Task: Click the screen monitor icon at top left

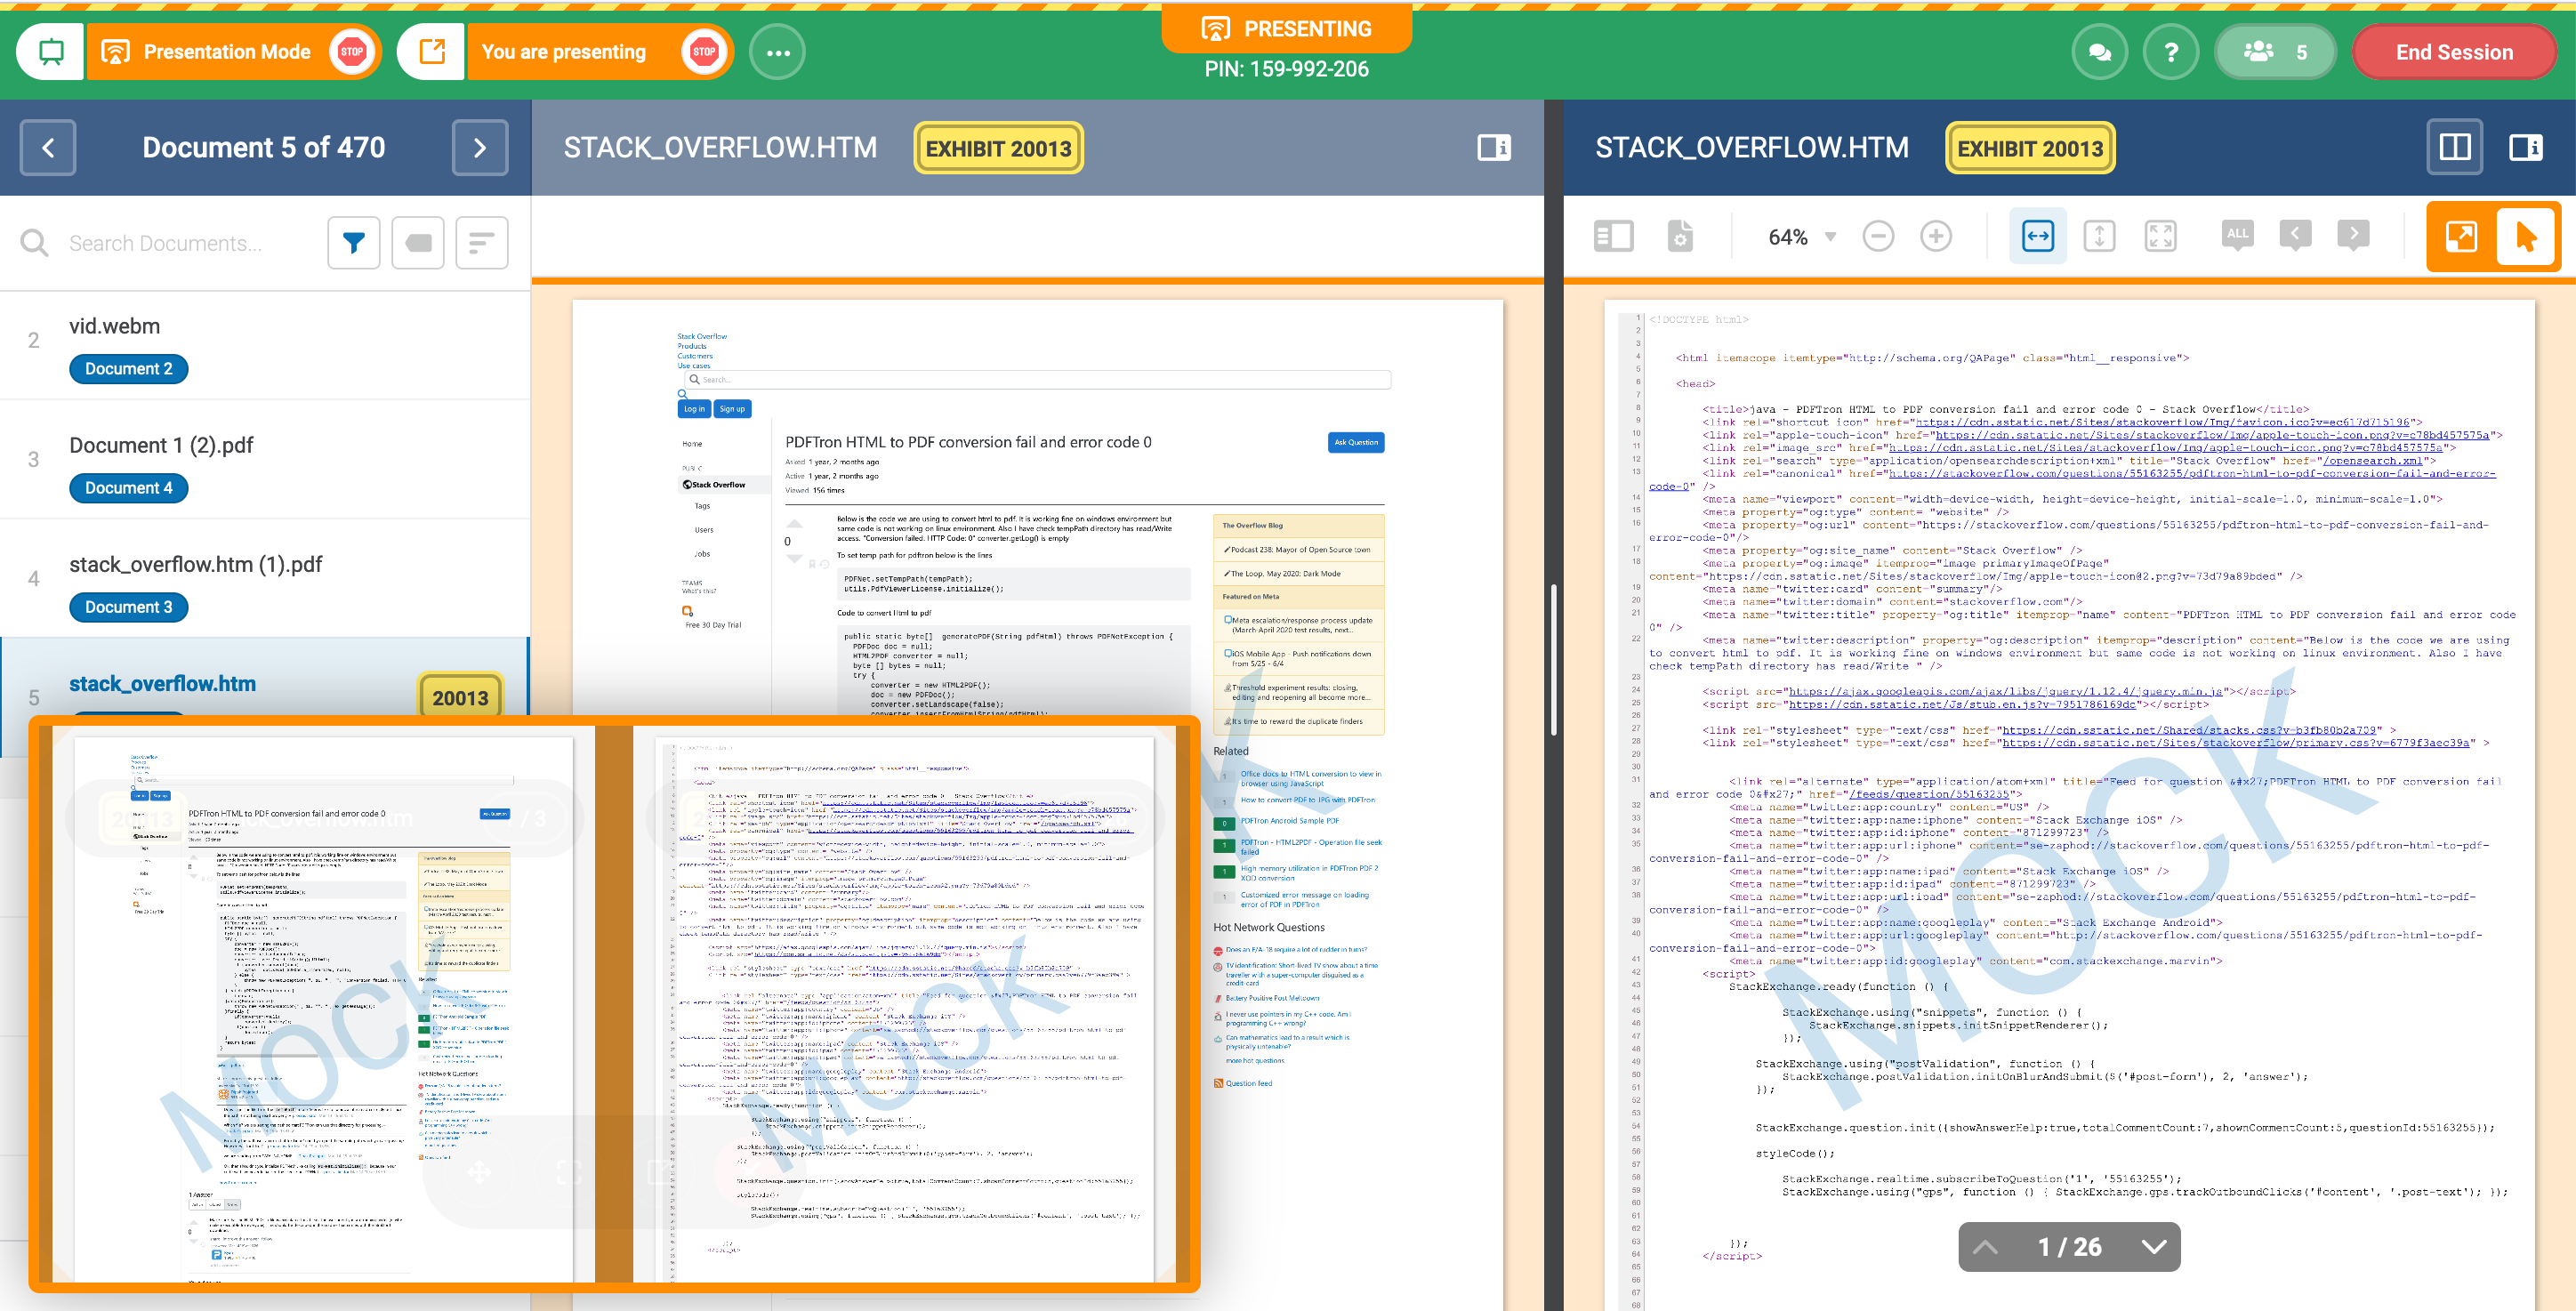Action: coord(51,52)
